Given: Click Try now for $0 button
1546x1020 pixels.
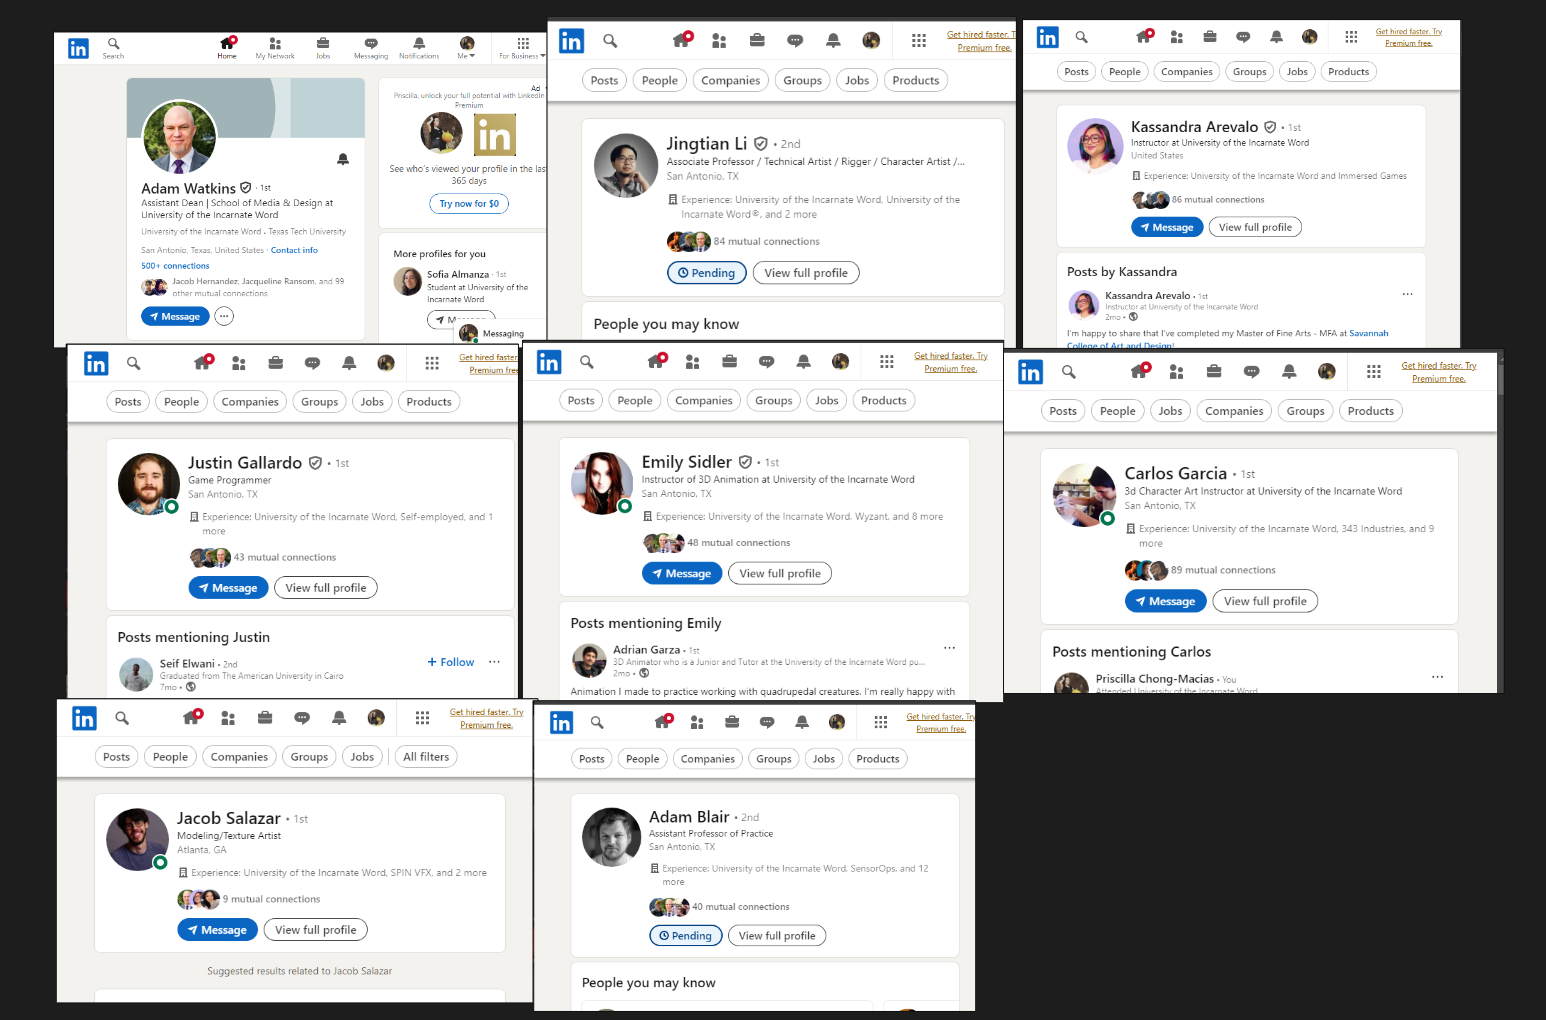Looking at the screenshot, I should coord(469,203).
